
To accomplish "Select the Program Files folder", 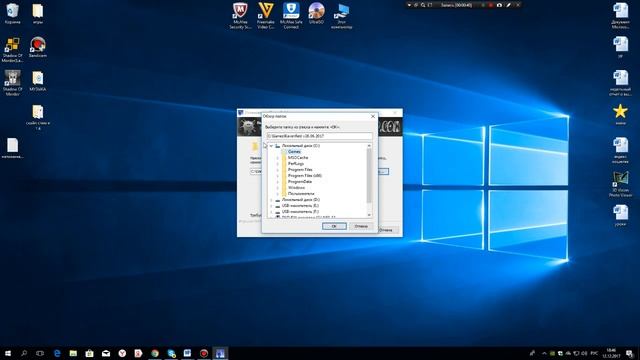I will 300,170.
